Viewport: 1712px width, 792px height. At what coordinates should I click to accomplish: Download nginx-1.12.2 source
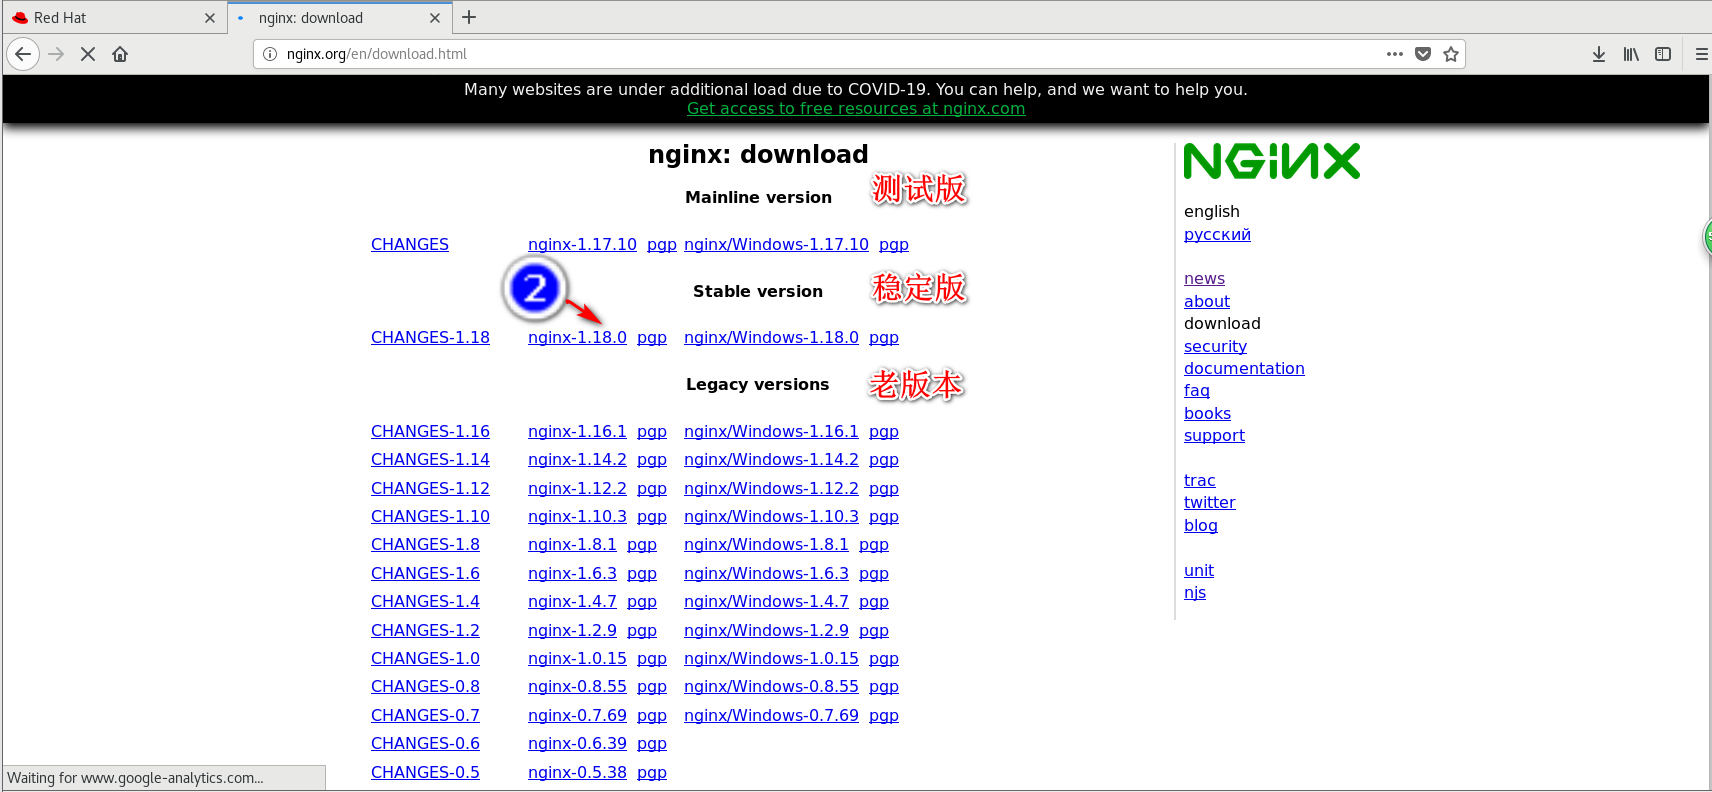point(577,488)
